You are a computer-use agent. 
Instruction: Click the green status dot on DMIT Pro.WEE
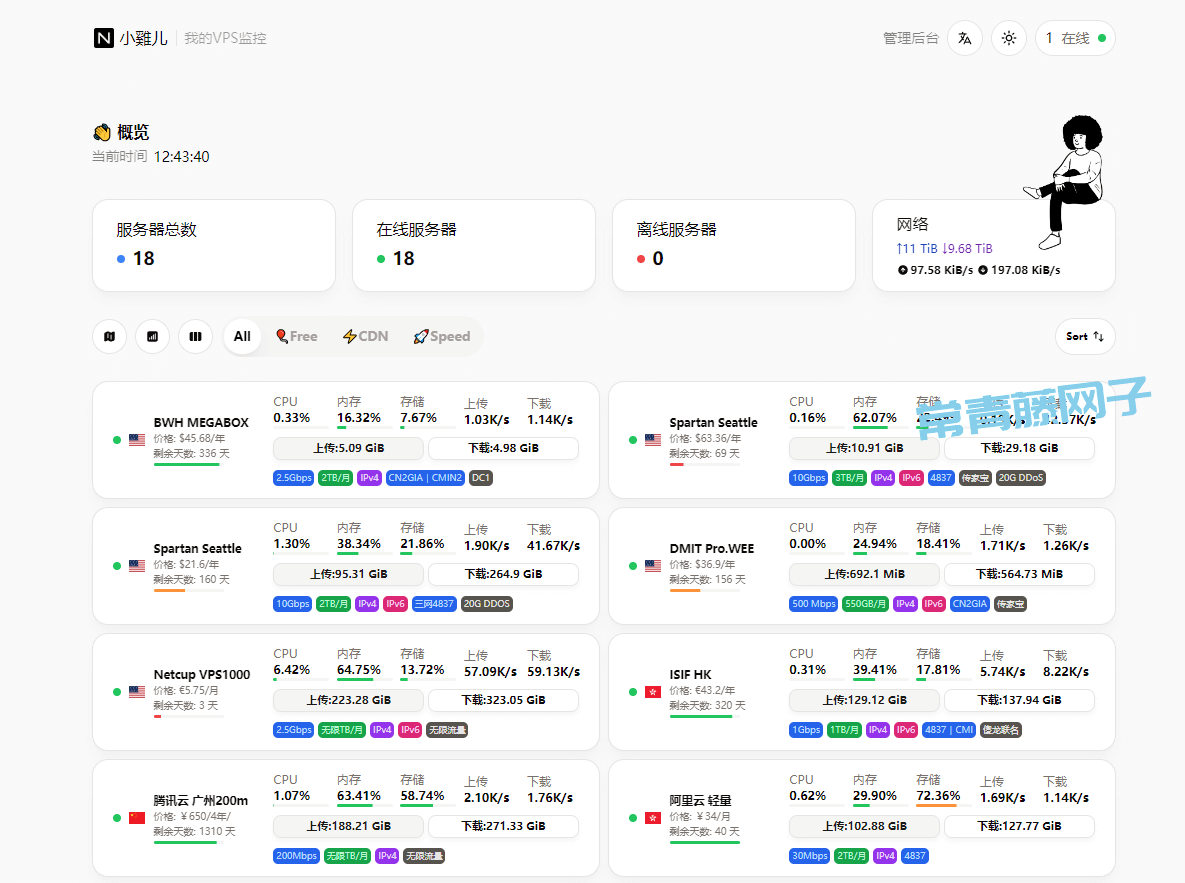tap(633, 565)
